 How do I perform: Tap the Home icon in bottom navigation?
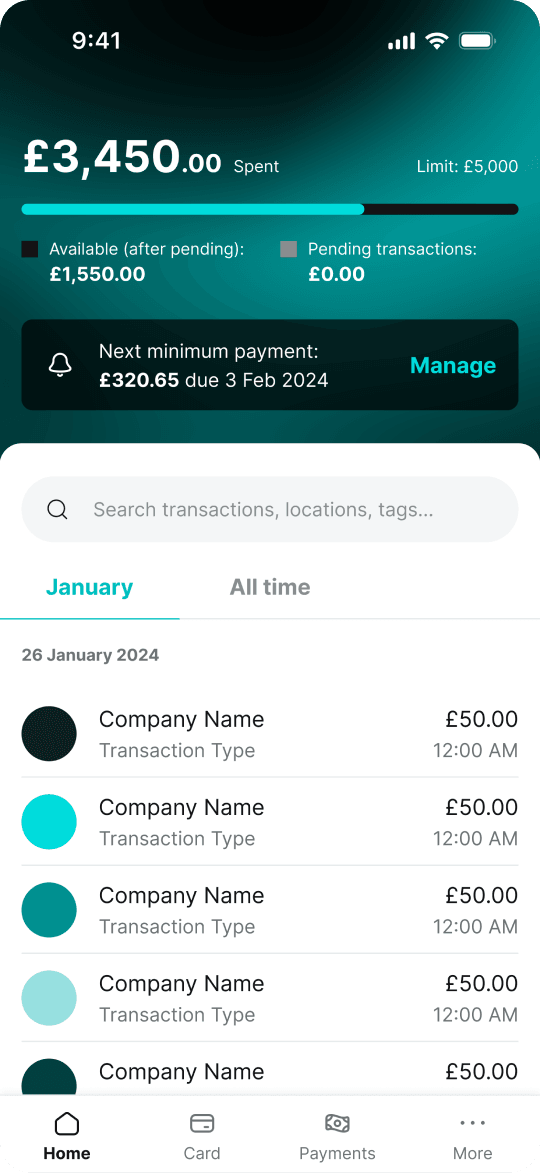pos(67,1124)
